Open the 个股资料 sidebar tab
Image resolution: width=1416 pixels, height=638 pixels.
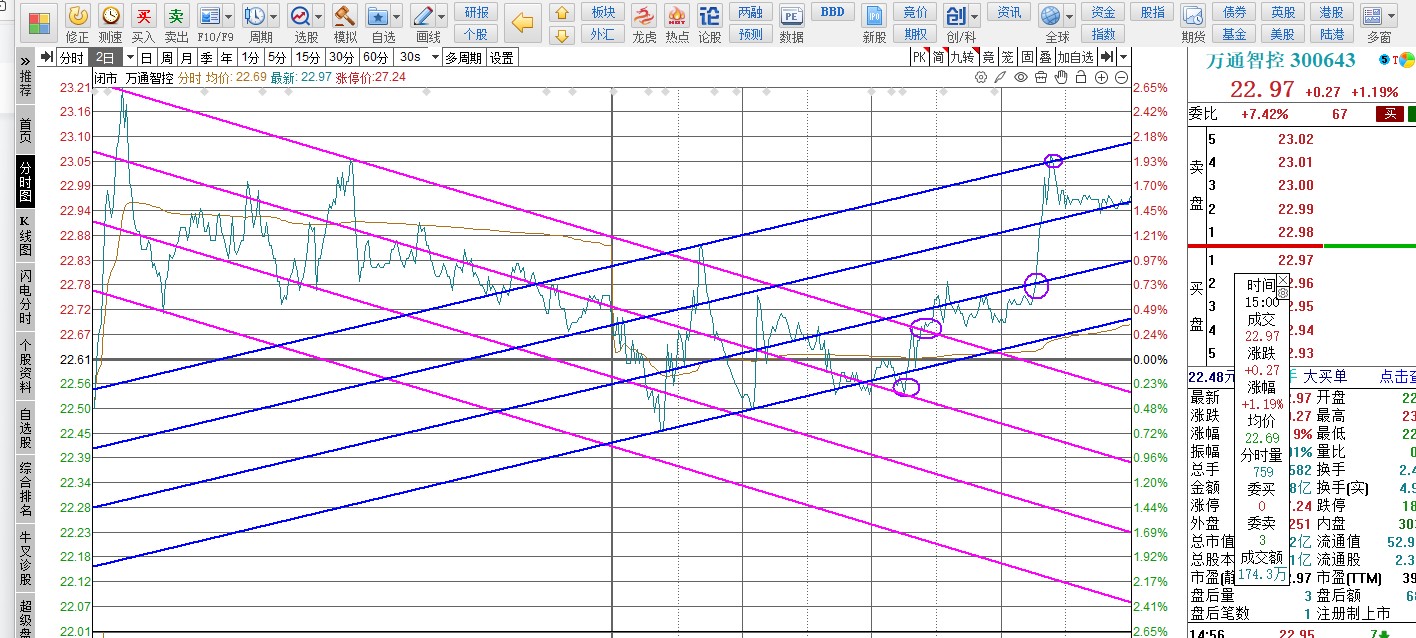click(x=26, y=364)
